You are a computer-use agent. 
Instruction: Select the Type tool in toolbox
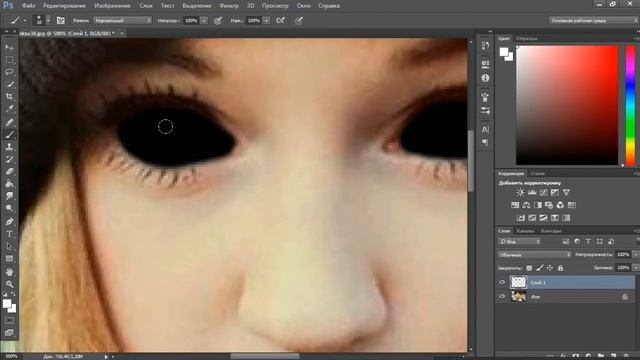tap(9, 234)
